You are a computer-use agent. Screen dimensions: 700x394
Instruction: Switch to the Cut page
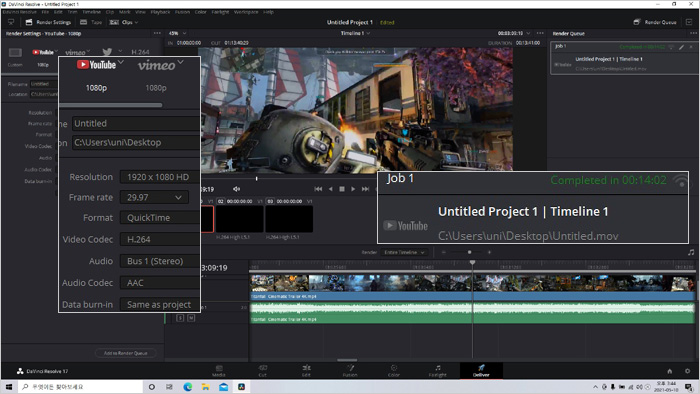pyautogui.click(x=262, y=371)
